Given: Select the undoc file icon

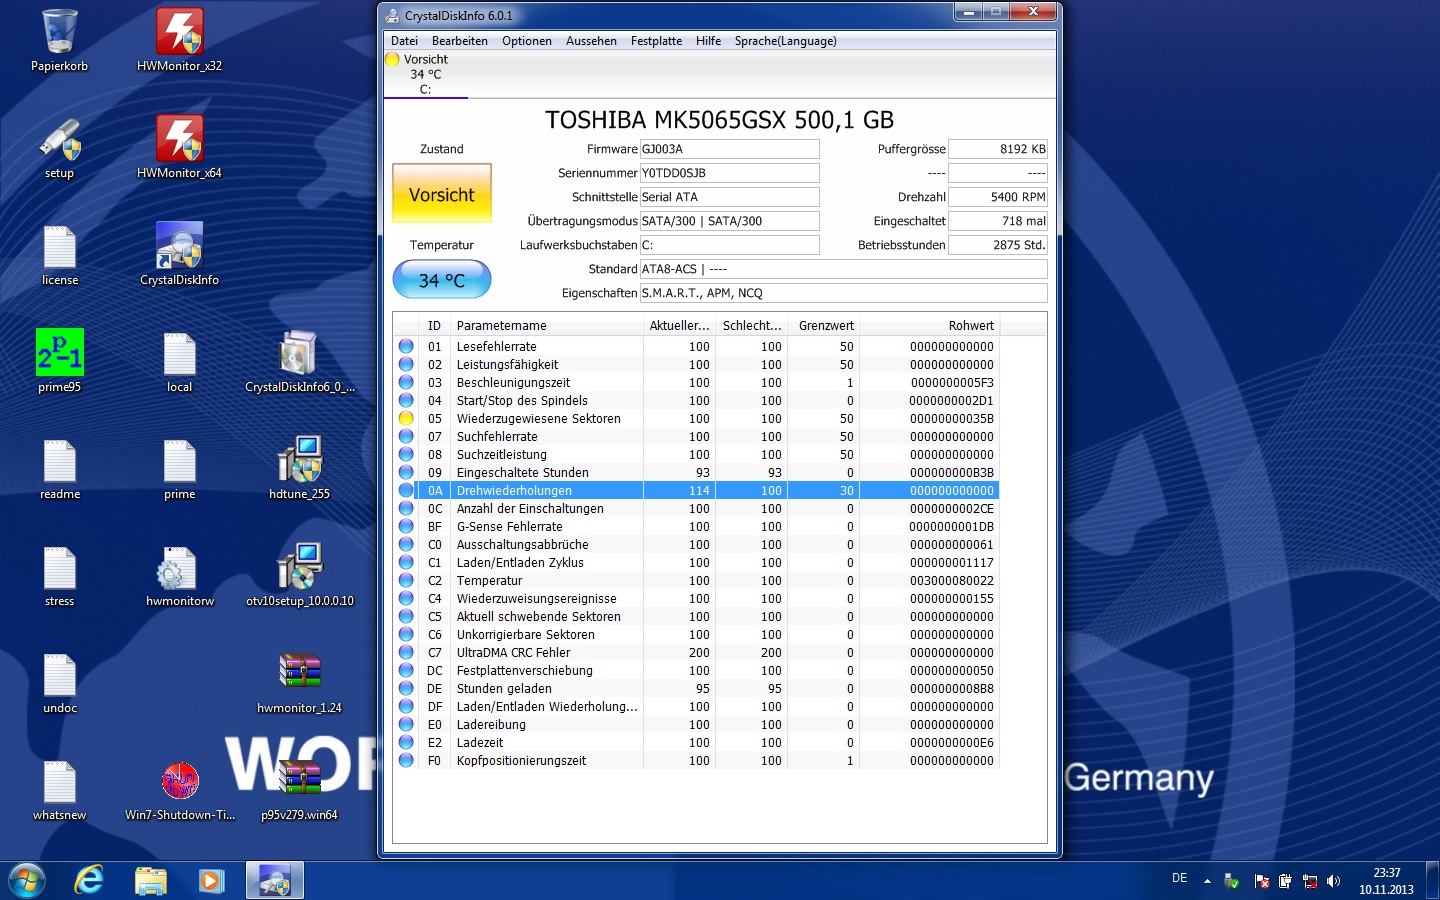Looking at the screenshot, I should (x=59, y=682).
